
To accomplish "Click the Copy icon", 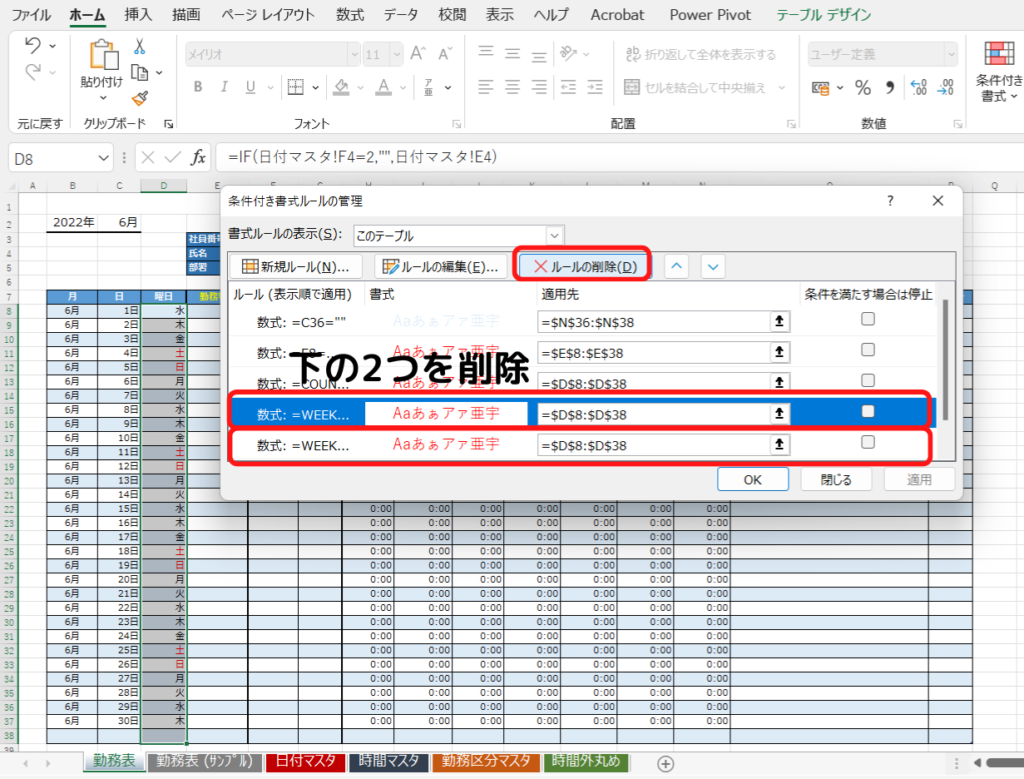I will point(139,72).
